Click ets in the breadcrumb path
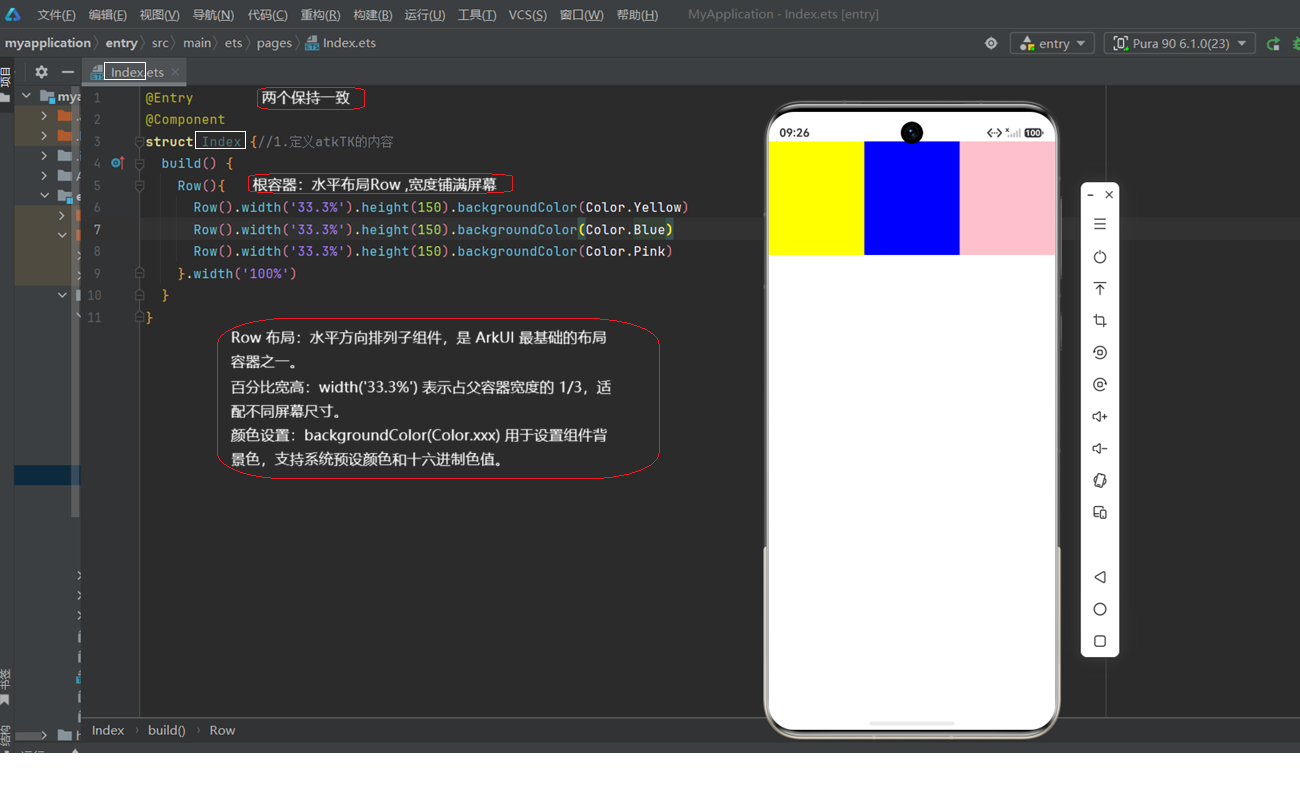This screenshot has width=1300, height=785. click(x=233, y=43)
